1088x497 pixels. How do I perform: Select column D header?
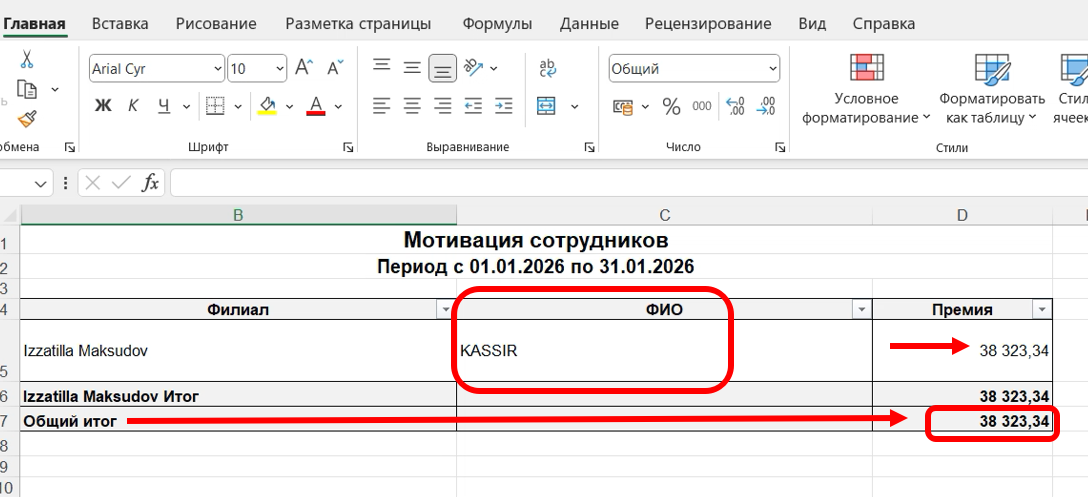point(962,216)
